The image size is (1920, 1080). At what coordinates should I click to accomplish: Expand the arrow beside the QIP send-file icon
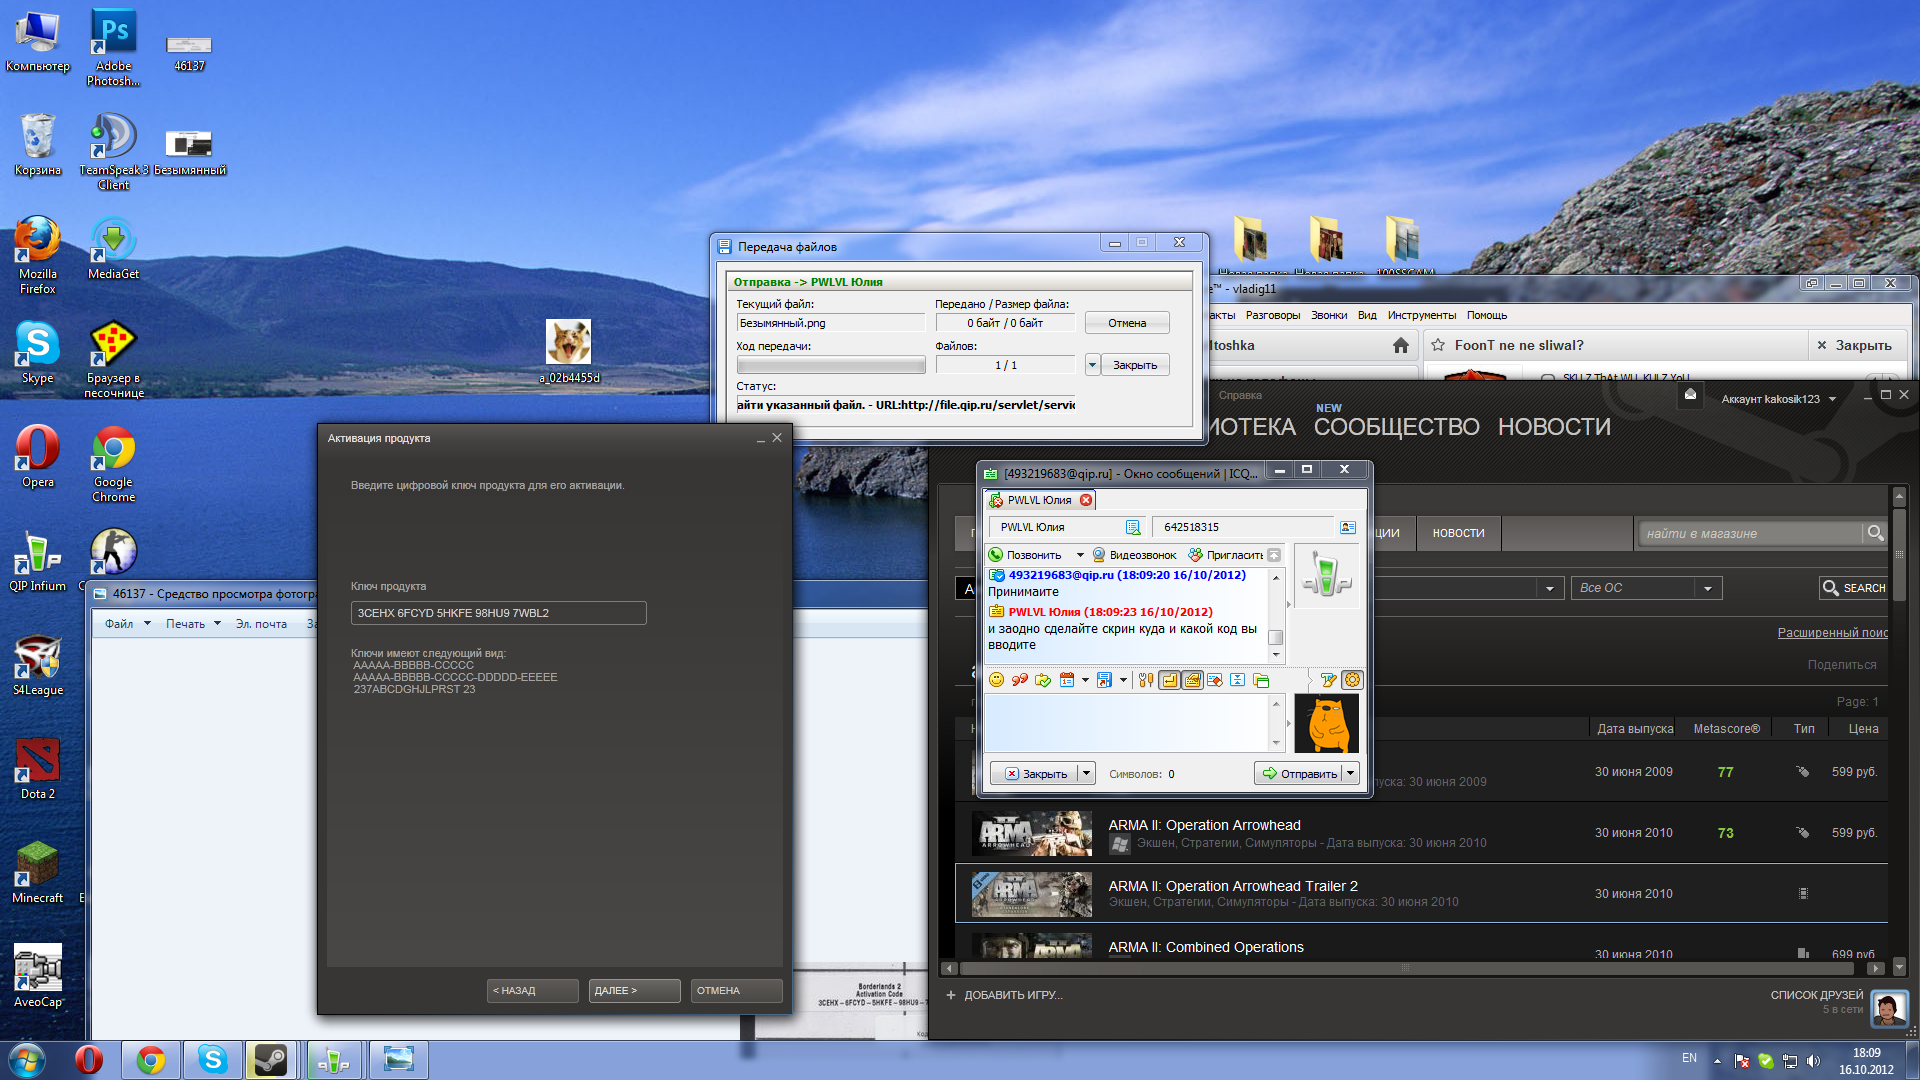(1123, 680)
